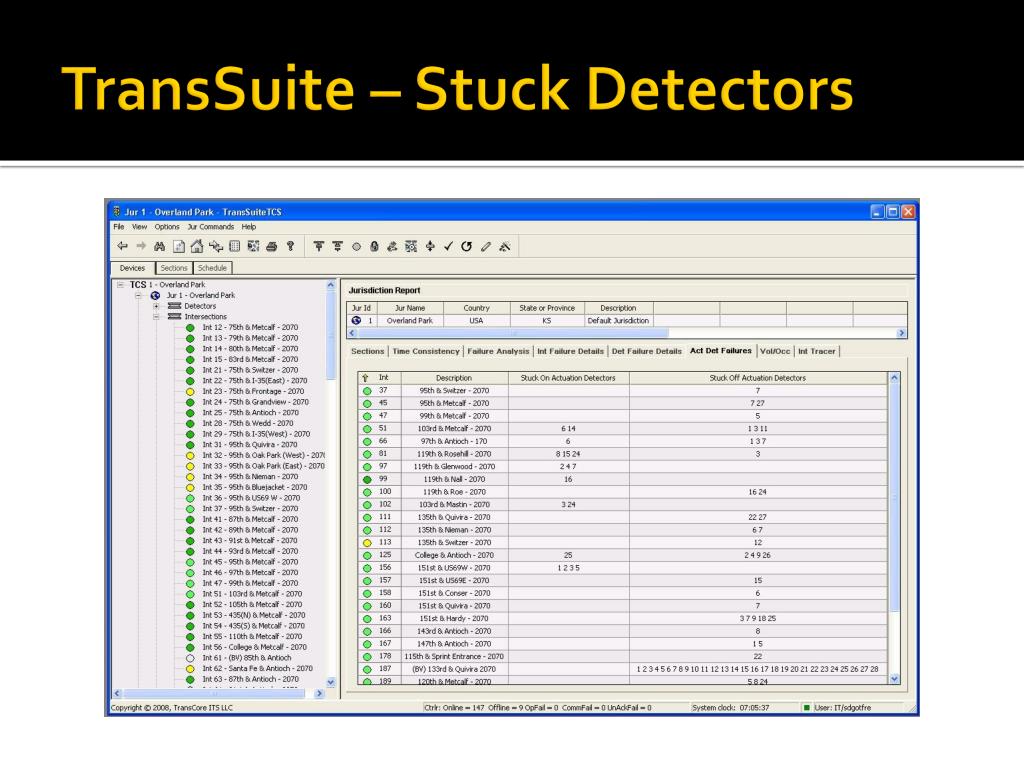Viewport: 1024px width, 768px height.
Task: Click the globe icon beside Jur 1 tree node
Action: click(155, 295)
